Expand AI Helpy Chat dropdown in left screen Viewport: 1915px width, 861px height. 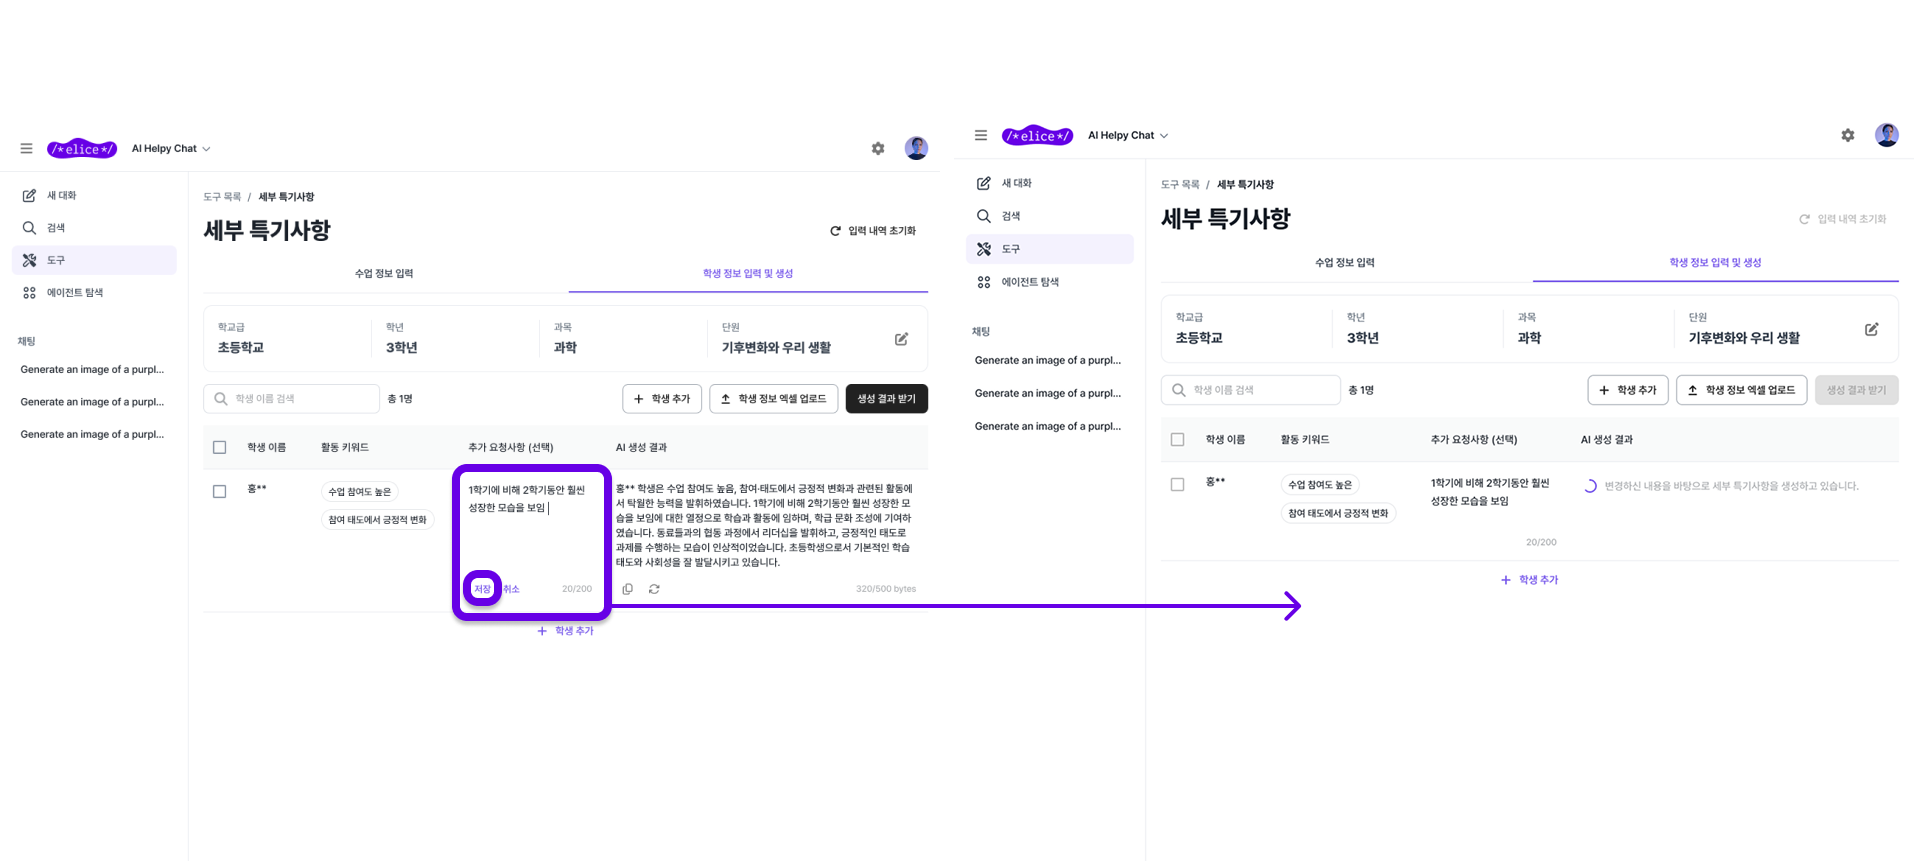pos(171,149)
